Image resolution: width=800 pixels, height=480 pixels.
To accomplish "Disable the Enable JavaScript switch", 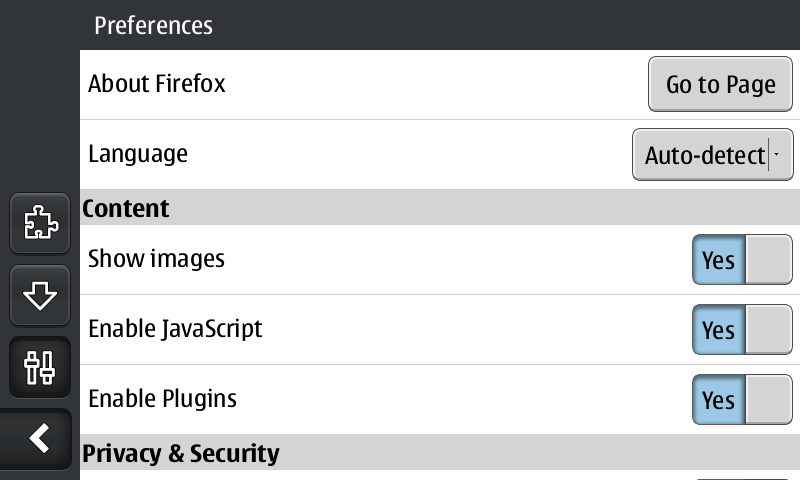I will point(742,330).
